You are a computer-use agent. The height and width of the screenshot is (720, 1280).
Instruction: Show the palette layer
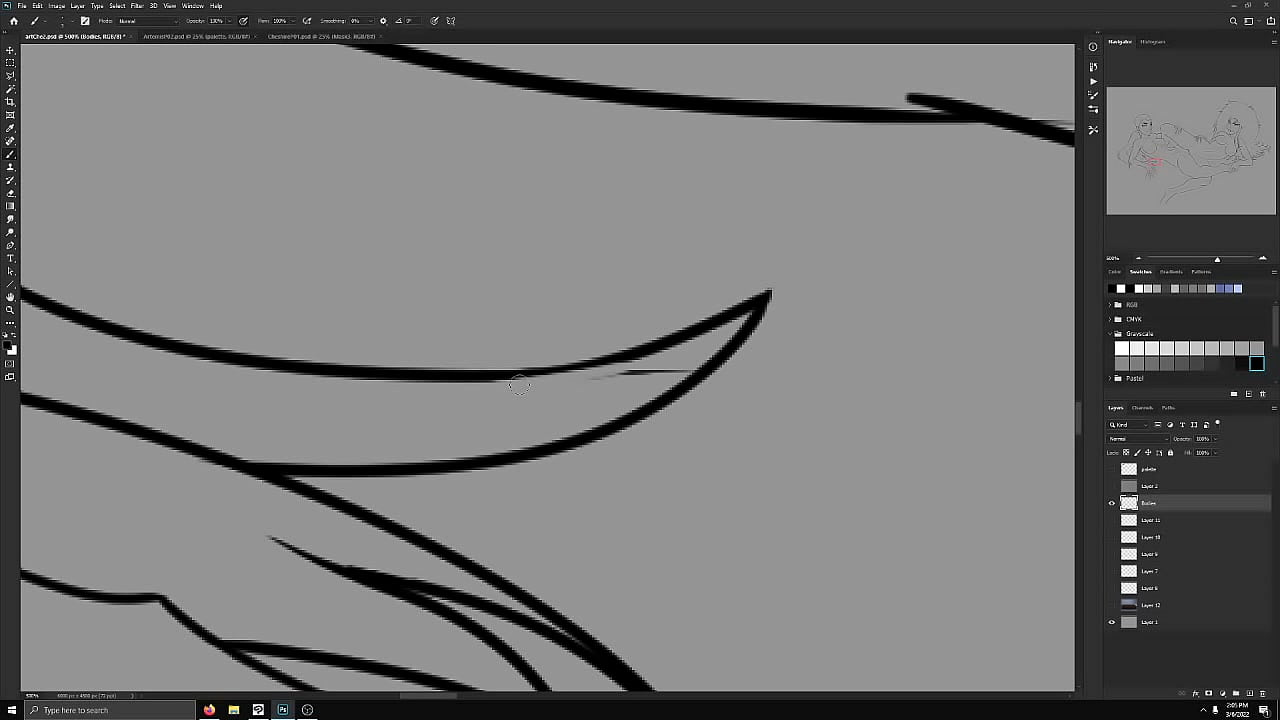click(1111, 469)
